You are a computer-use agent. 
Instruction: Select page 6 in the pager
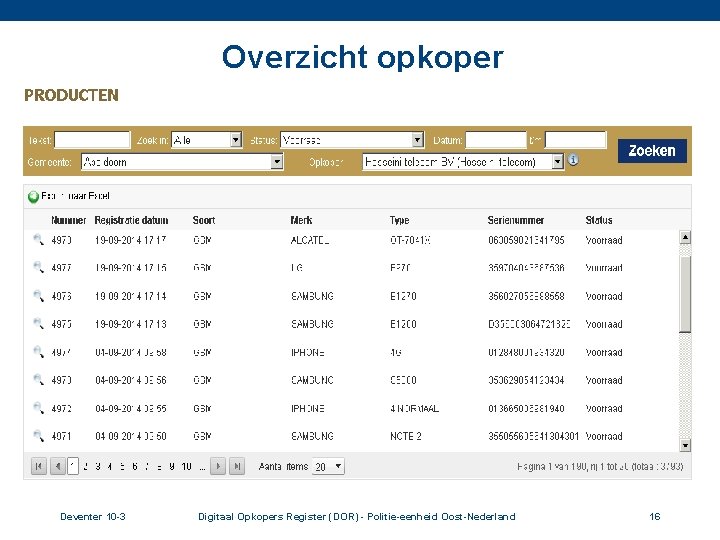click(135, 467)
